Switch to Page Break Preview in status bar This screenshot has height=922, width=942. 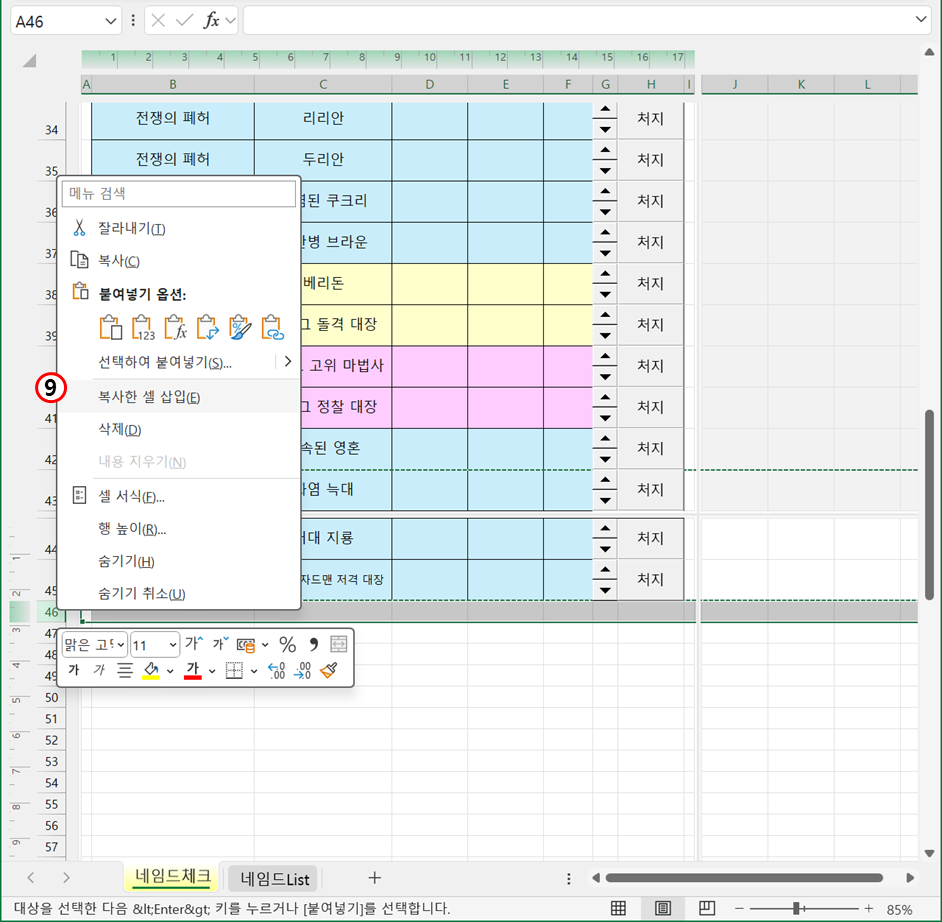706,908
